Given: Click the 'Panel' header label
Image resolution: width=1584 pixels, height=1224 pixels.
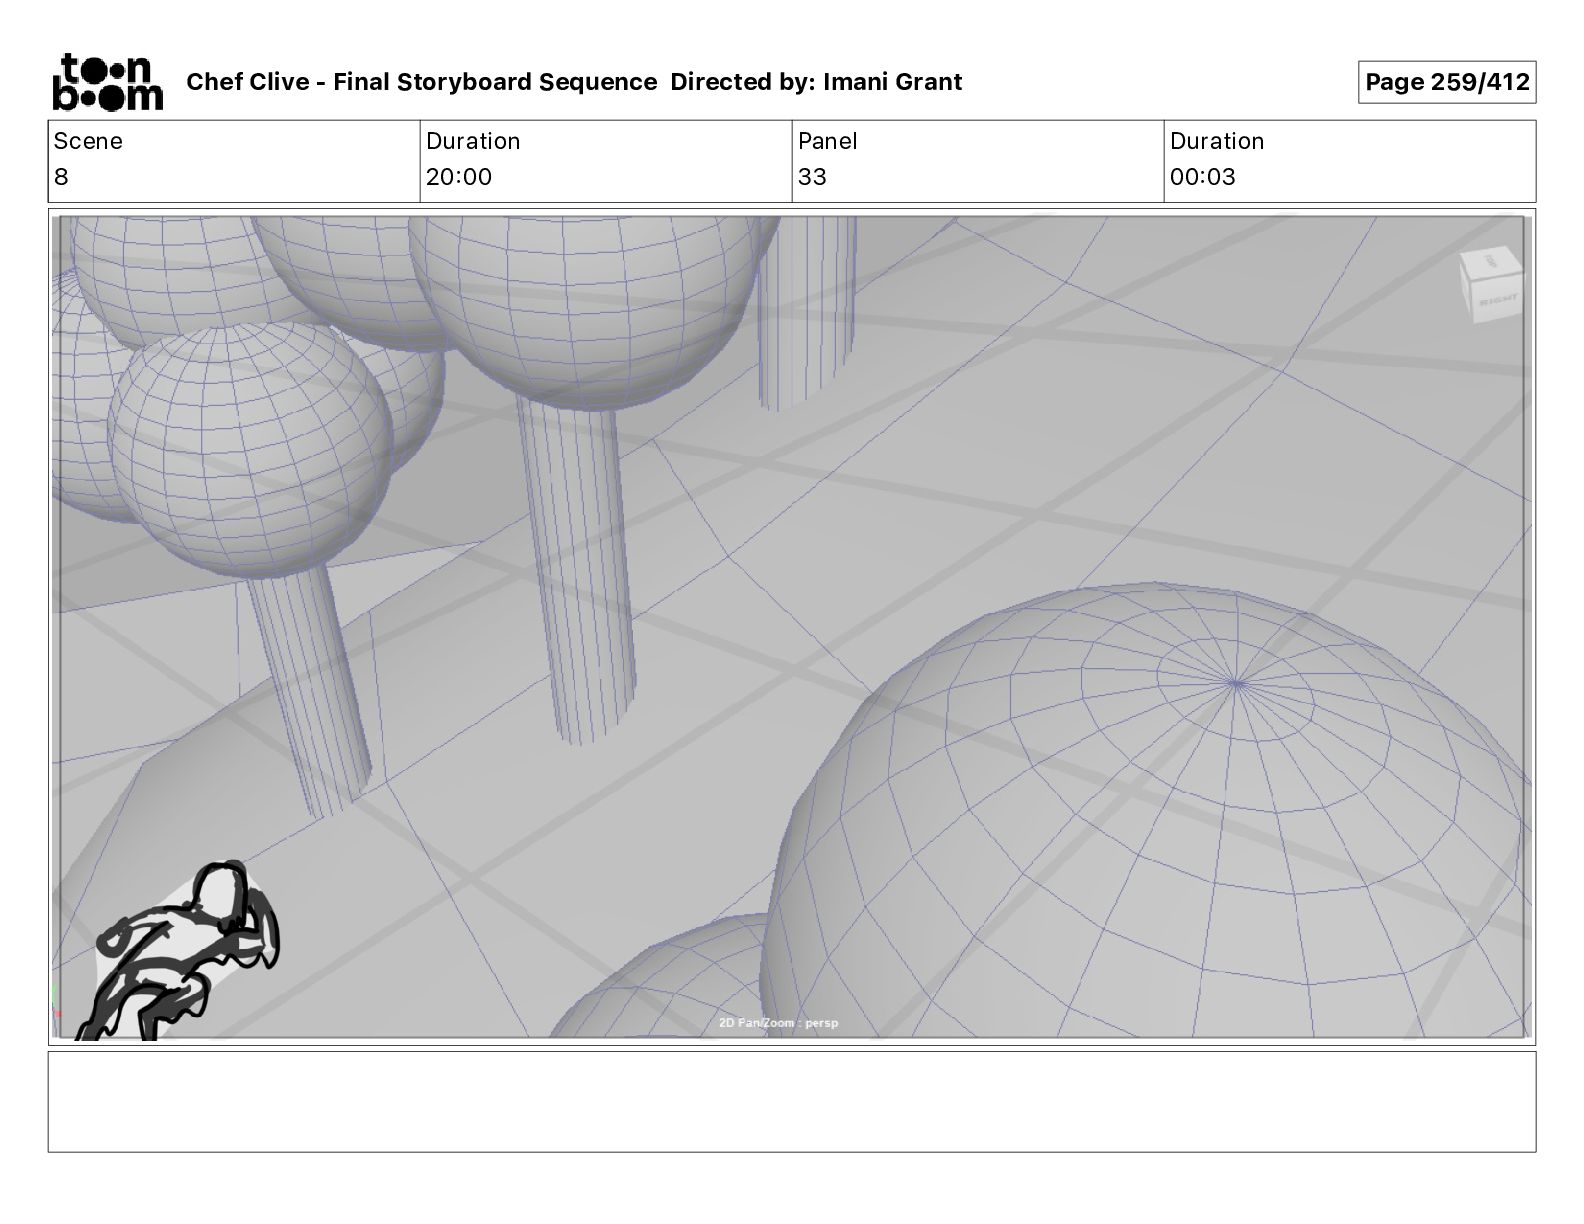Looking at the screenshot, I should (827, 141).
